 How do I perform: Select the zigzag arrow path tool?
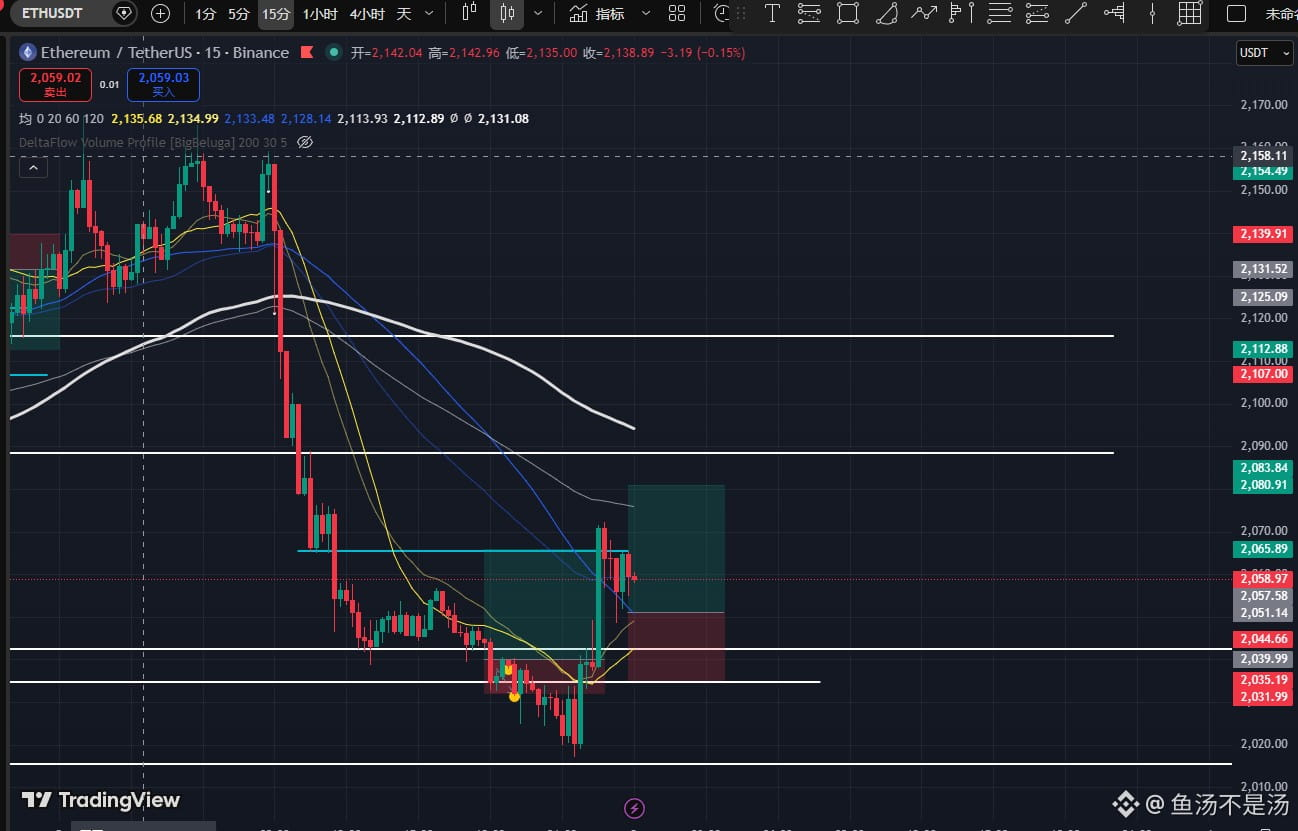click(x=924, y=14)
